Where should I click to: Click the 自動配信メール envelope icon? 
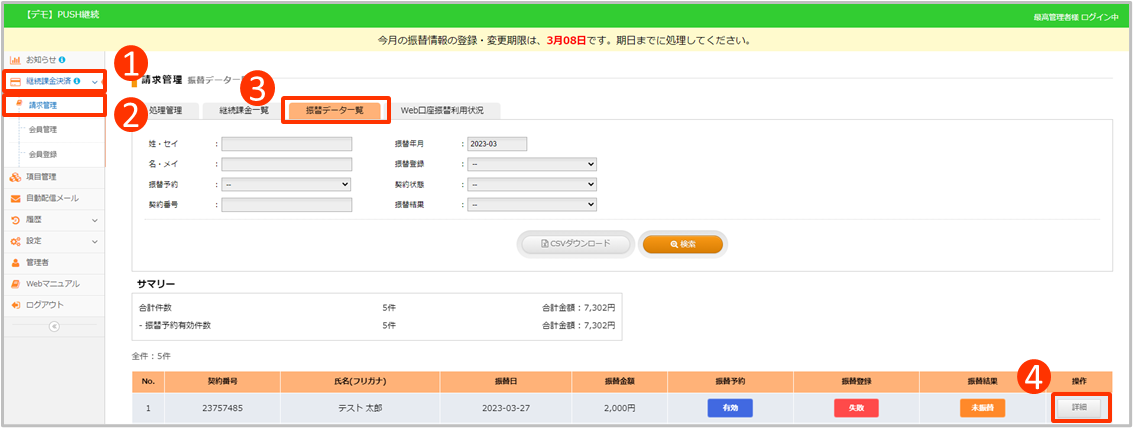click(16, 198)
